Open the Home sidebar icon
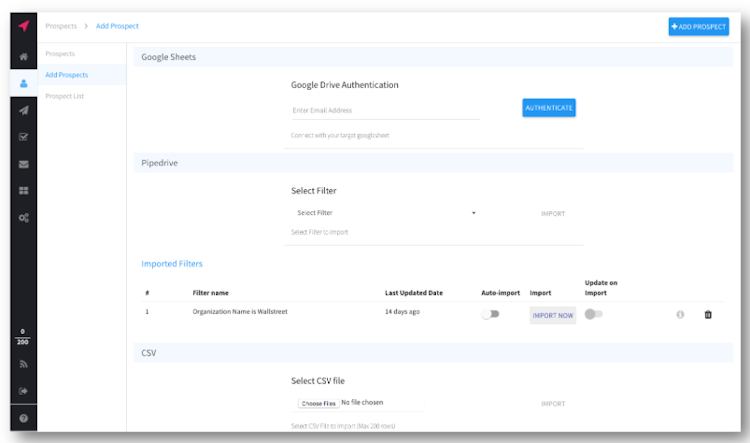Viewport: 750px width, 443px height. pyautogui.click(x=23, y=56)
